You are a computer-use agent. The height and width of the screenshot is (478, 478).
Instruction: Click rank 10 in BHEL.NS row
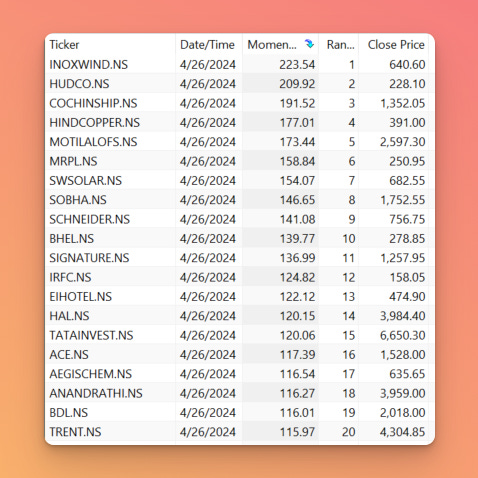click(x=349, y=238)
